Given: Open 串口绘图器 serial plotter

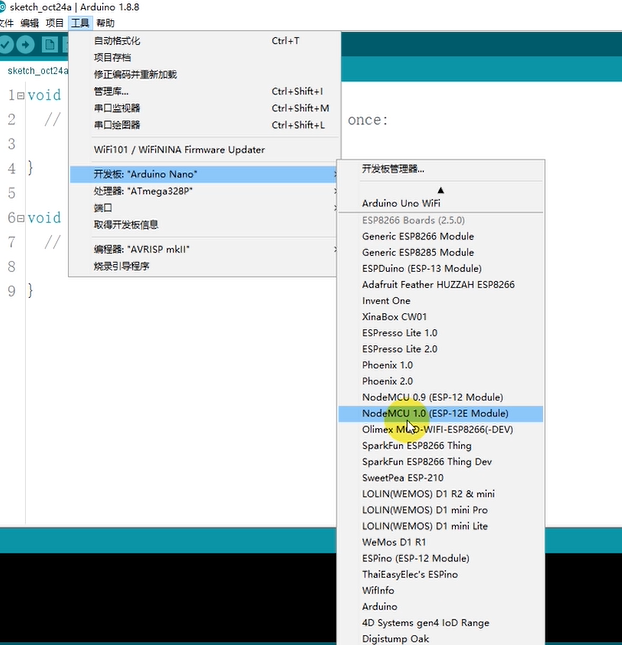Looking at the screenshot, I should coord(204,125).
